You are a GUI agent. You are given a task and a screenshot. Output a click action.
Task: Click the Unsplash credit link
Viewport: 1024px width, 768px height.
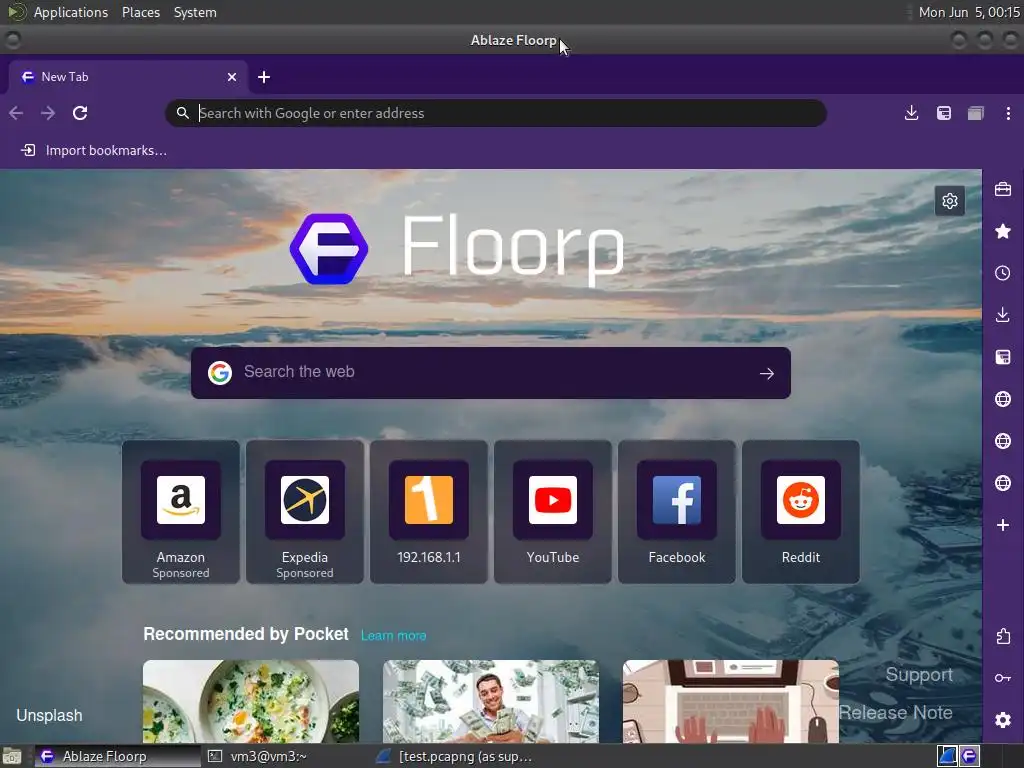50,715
